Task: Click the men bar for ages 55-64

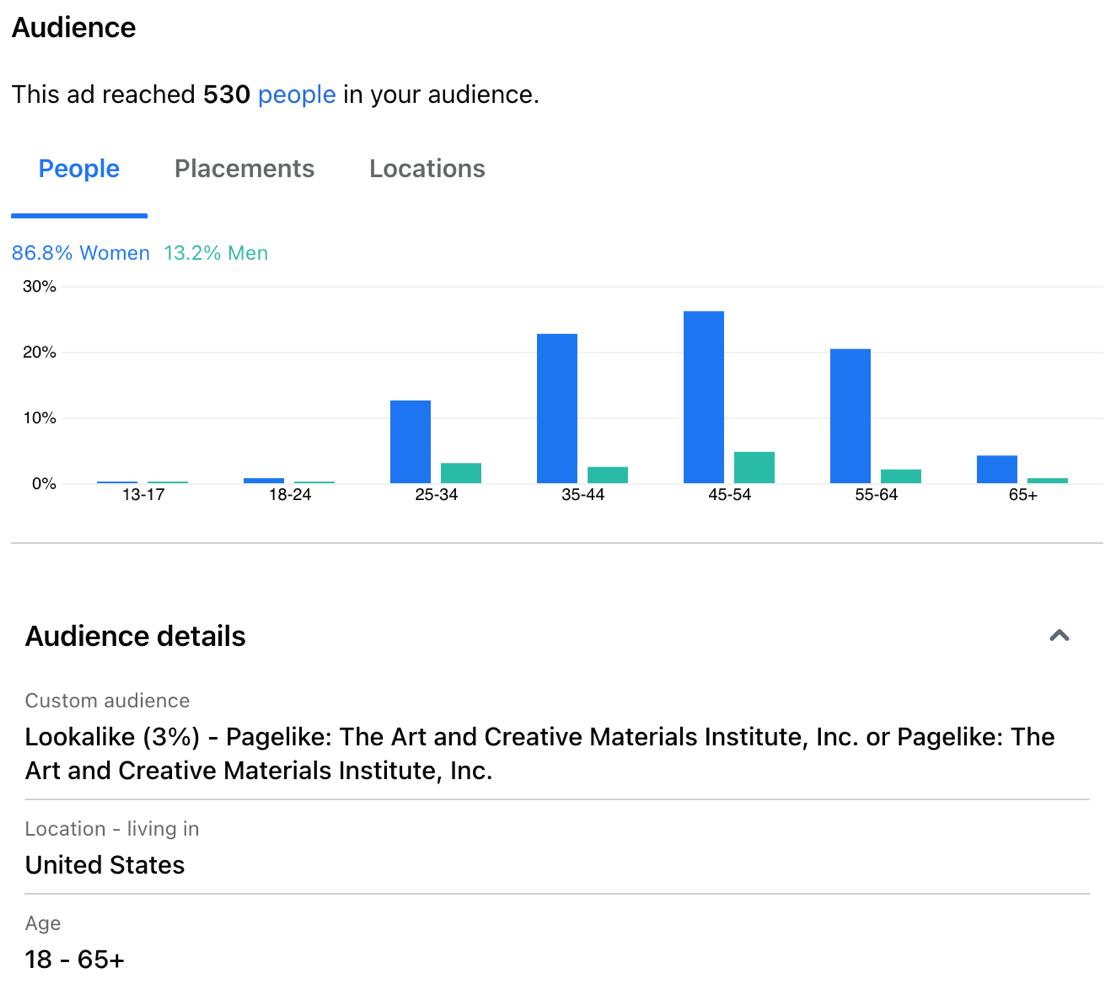Action: [x=900, y=476]
